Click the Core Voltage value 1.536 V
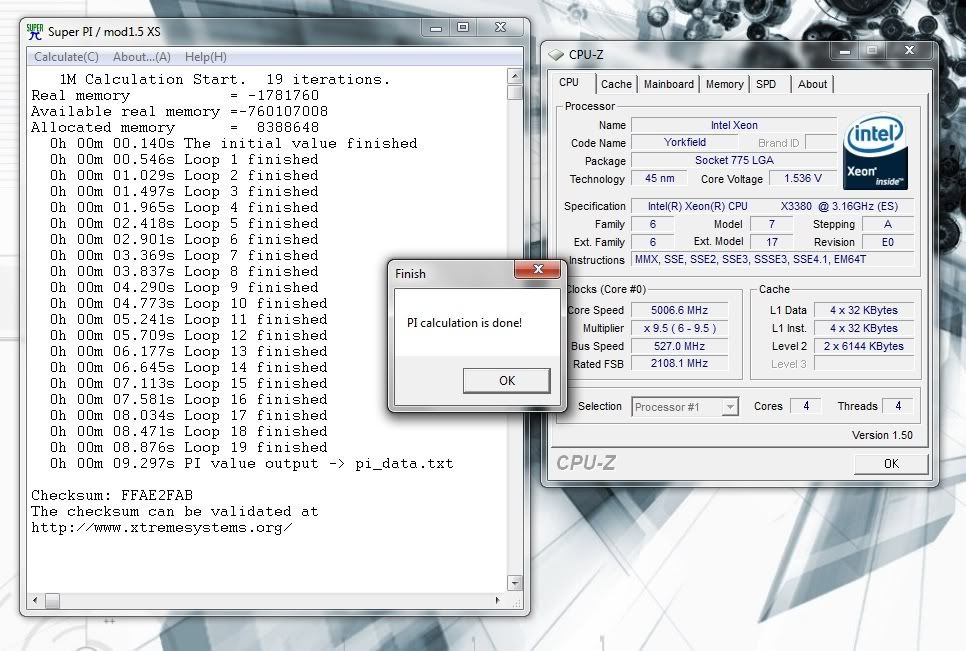The width and height of the screenshot is (966, 651). point(802,179)
